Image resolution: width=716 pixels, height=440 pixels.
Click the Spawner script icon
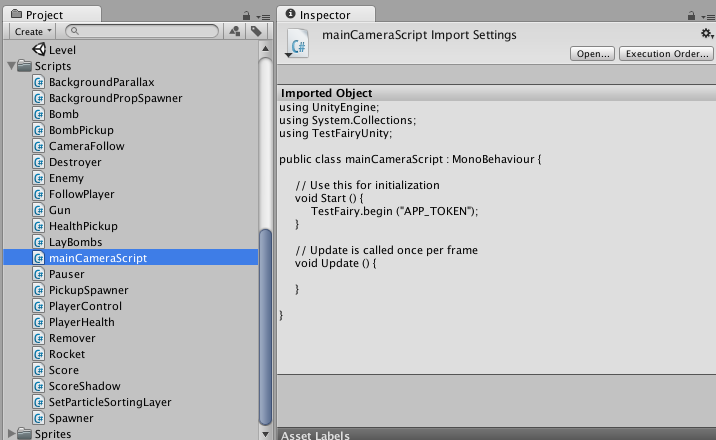39,418
